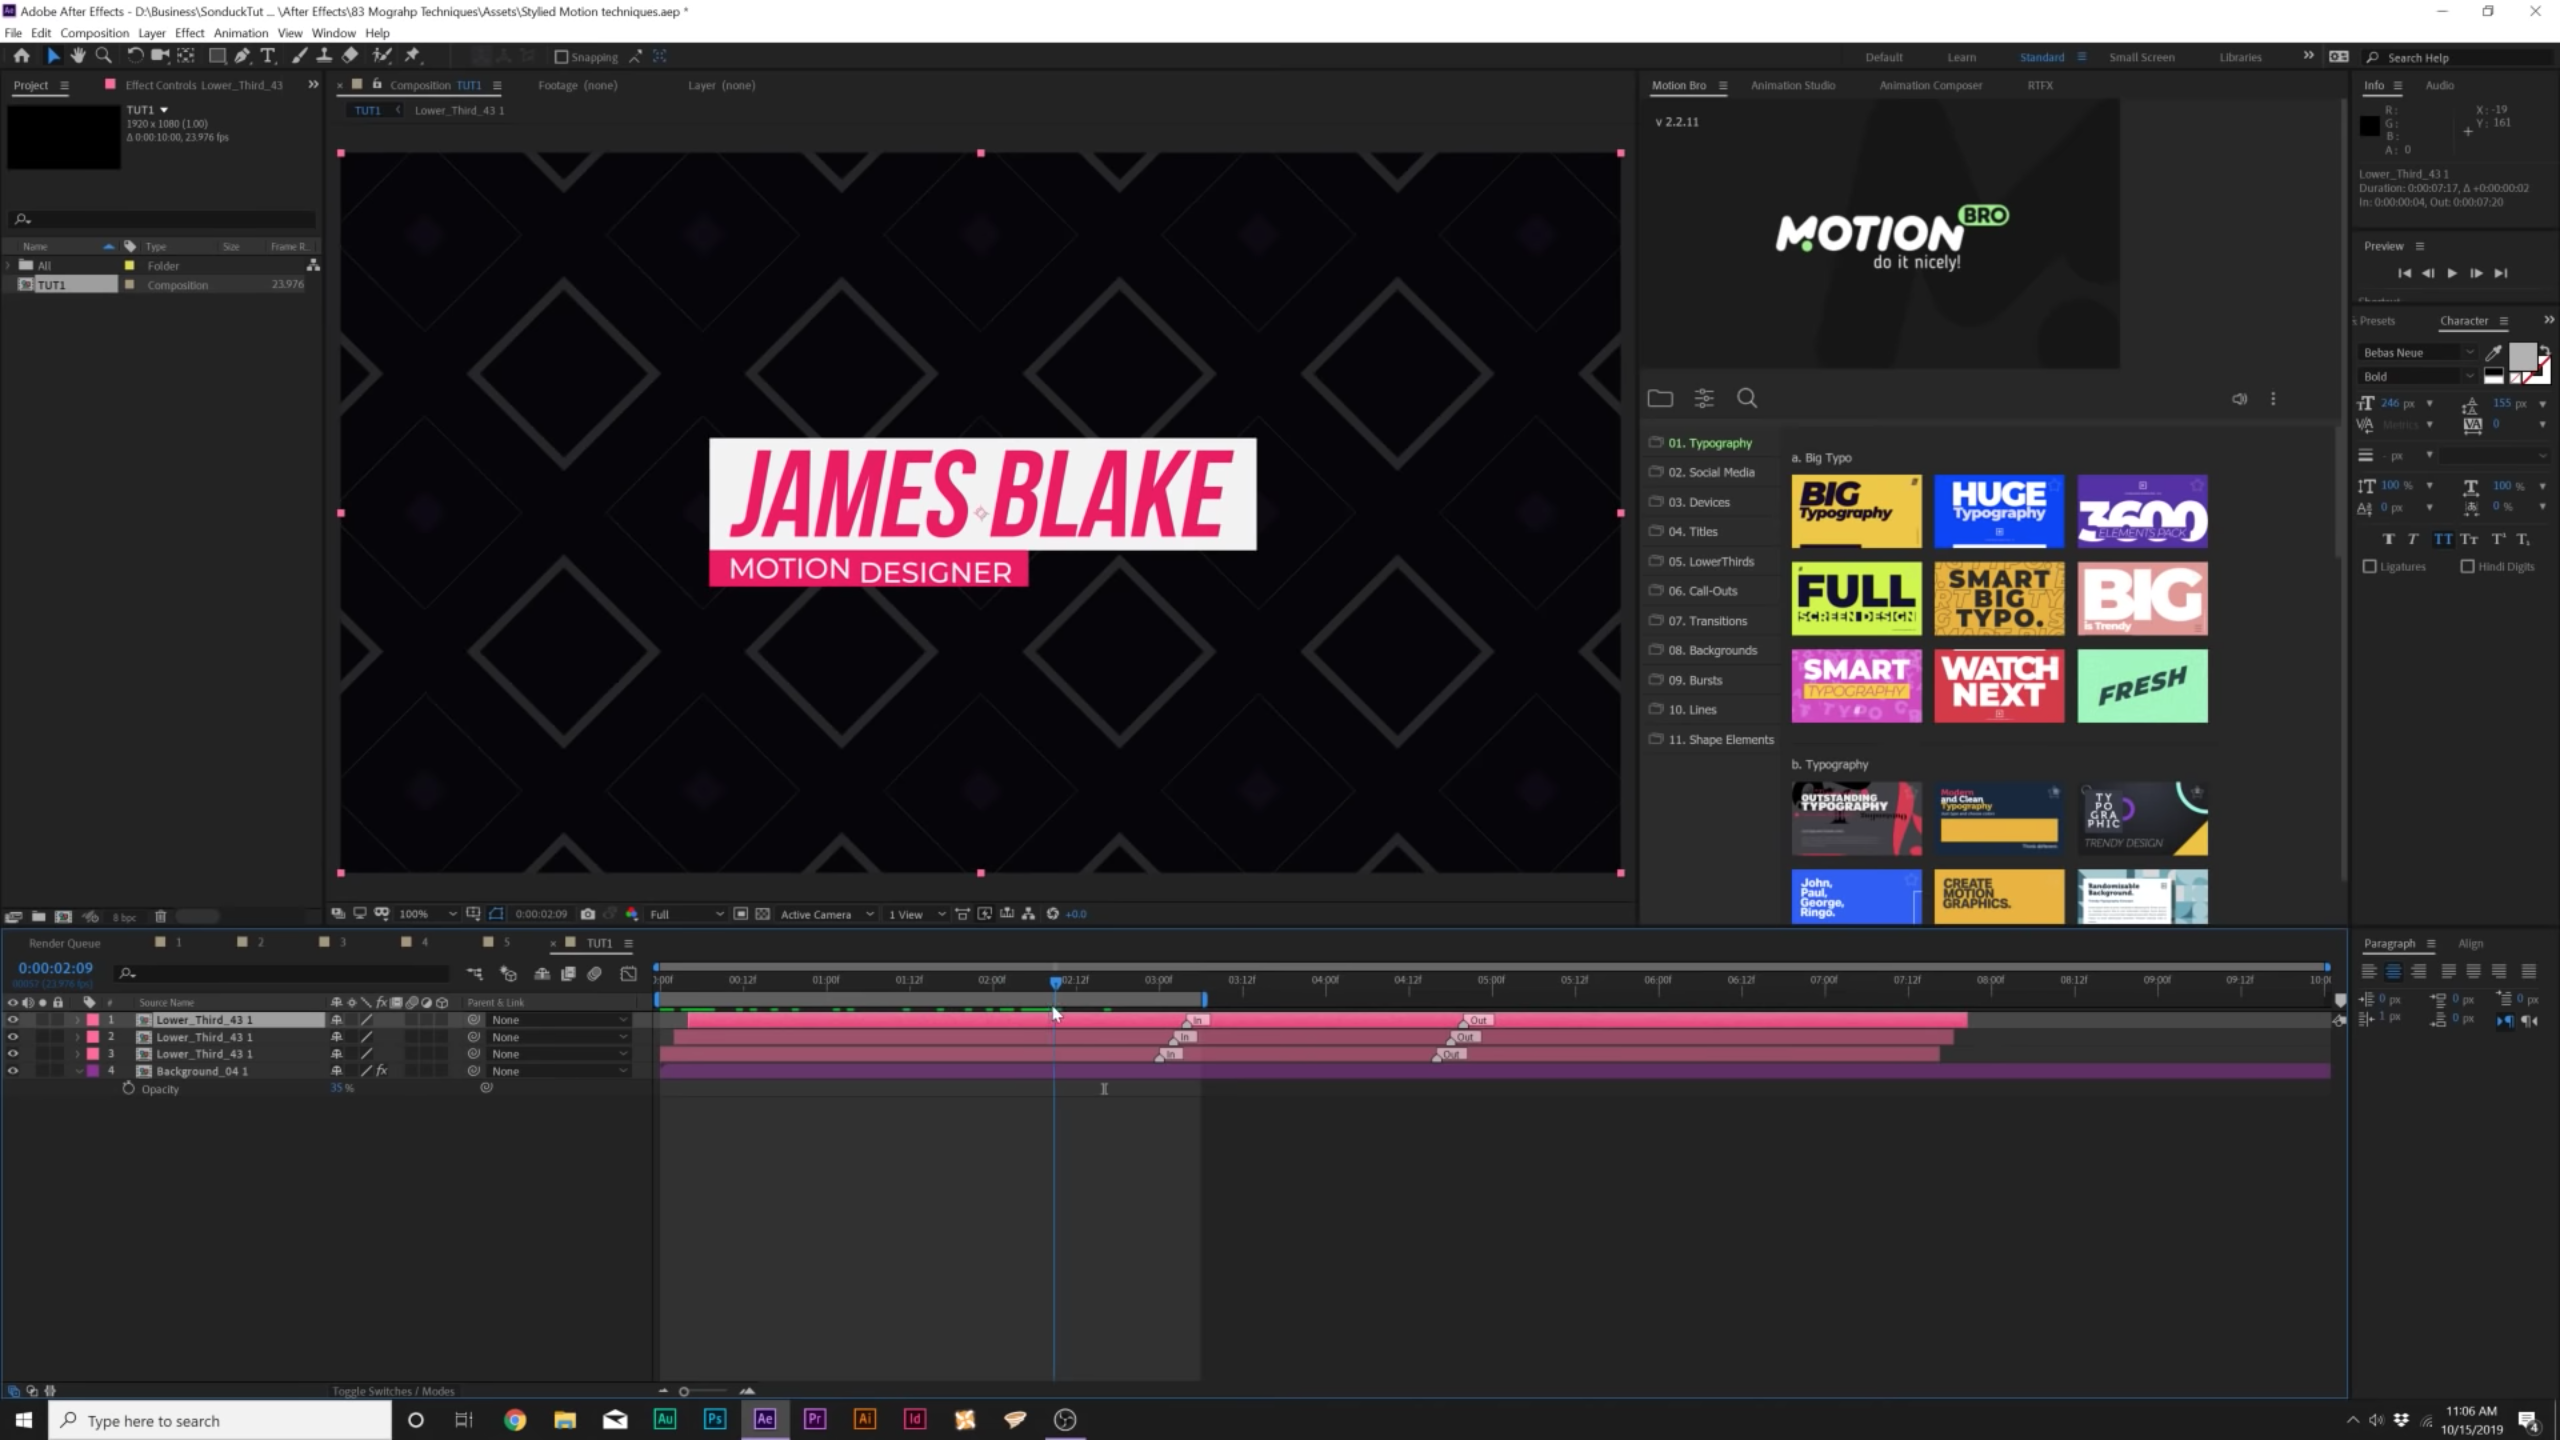The height and width of the screenshot is (1440, 2560).
Task: Click the Pen tool icon in toolbar
Action: point(241,56)
